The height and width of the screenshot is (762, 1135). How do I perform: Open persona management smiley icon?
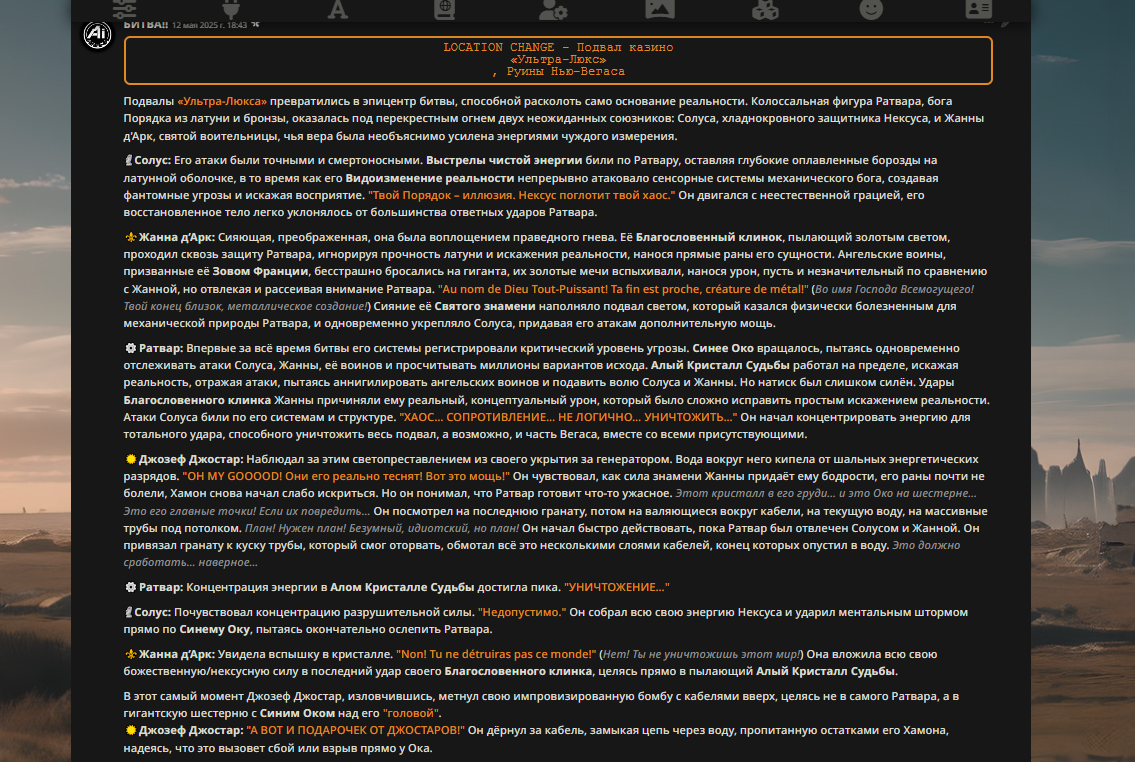pyautogui.click(x=871, y=9)
